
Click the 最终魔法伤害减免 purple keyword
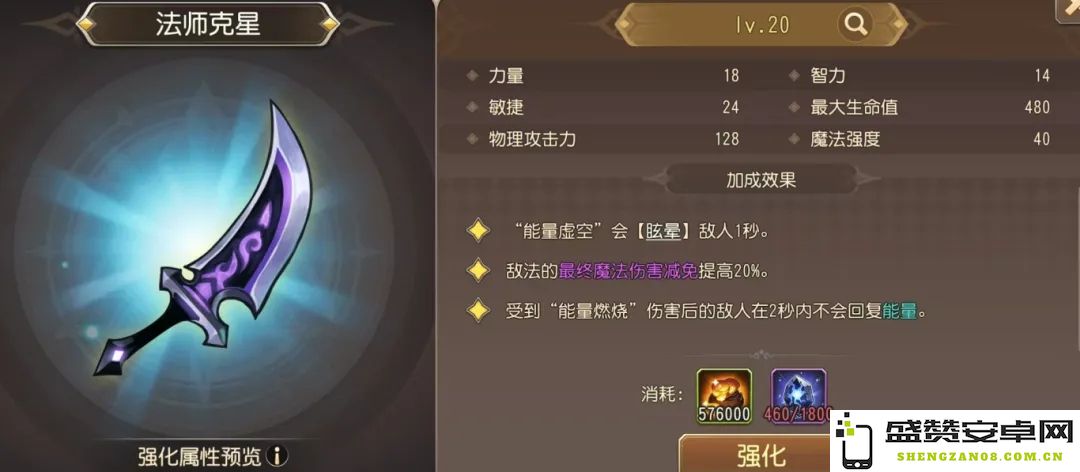tap(627, 271)
